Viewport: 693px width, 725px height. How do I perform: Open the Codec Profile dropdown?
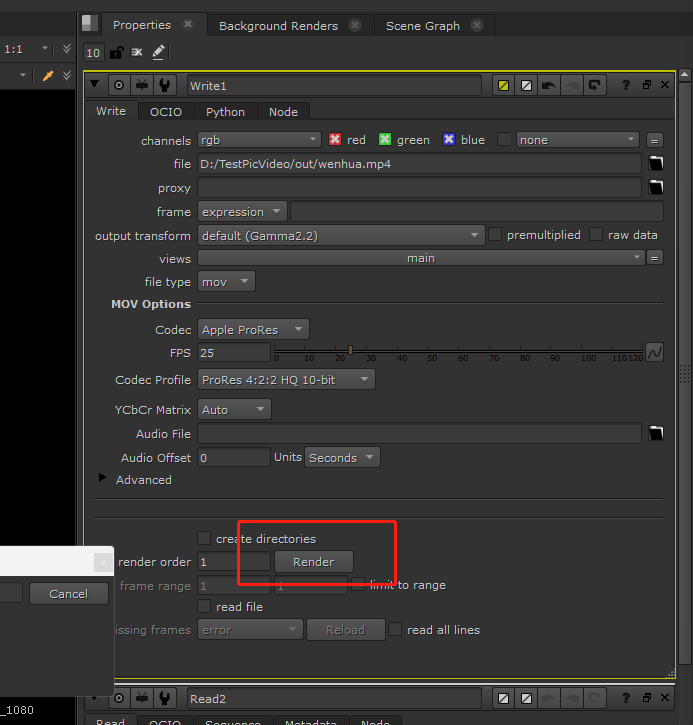[x=286, y=380]
